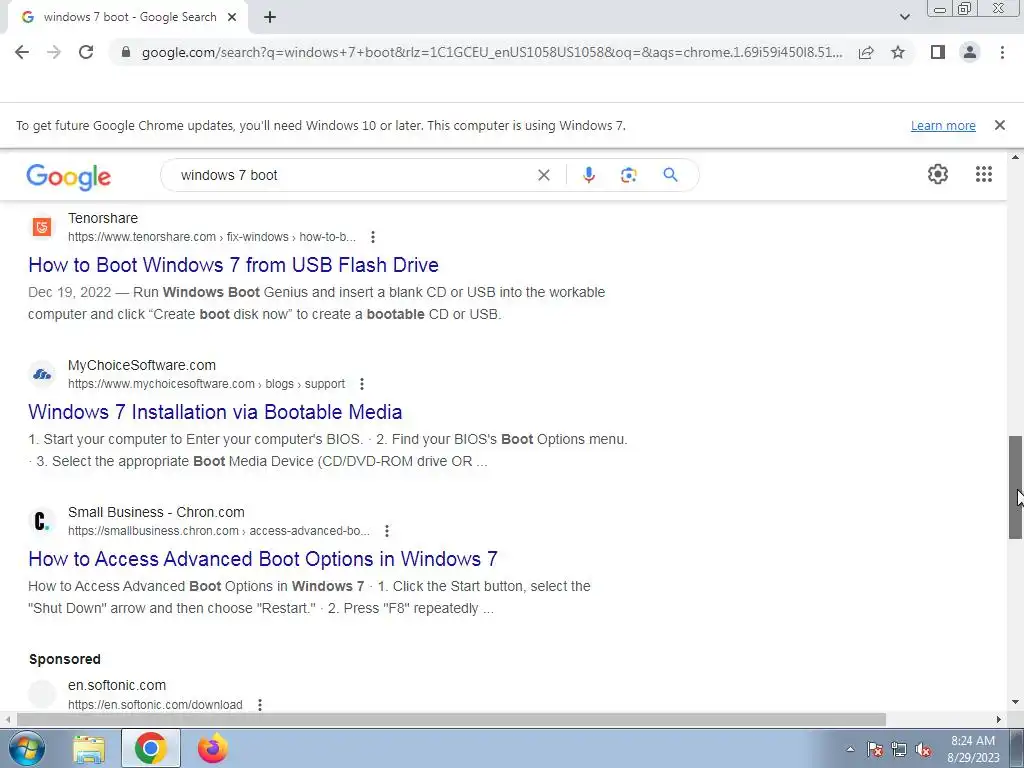View site information via padlock icon
This screenshot has height=768, width=1024.
point(126,52)
